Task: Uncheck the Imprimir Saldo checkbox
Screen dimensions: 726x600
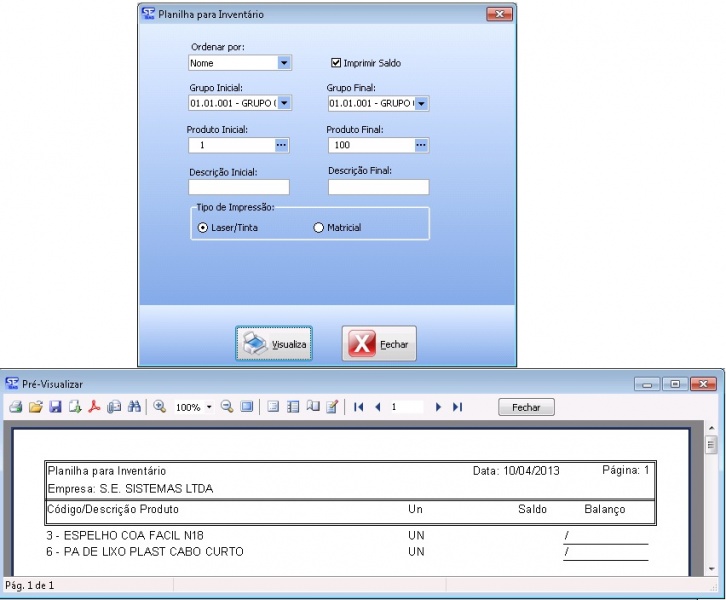Action: pos(336,63)
